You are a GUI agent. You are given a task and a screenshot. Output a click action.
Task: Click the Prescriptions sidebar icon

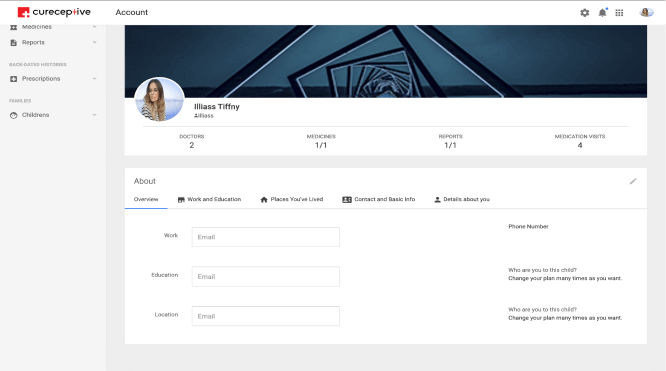[x=14, y=79]
